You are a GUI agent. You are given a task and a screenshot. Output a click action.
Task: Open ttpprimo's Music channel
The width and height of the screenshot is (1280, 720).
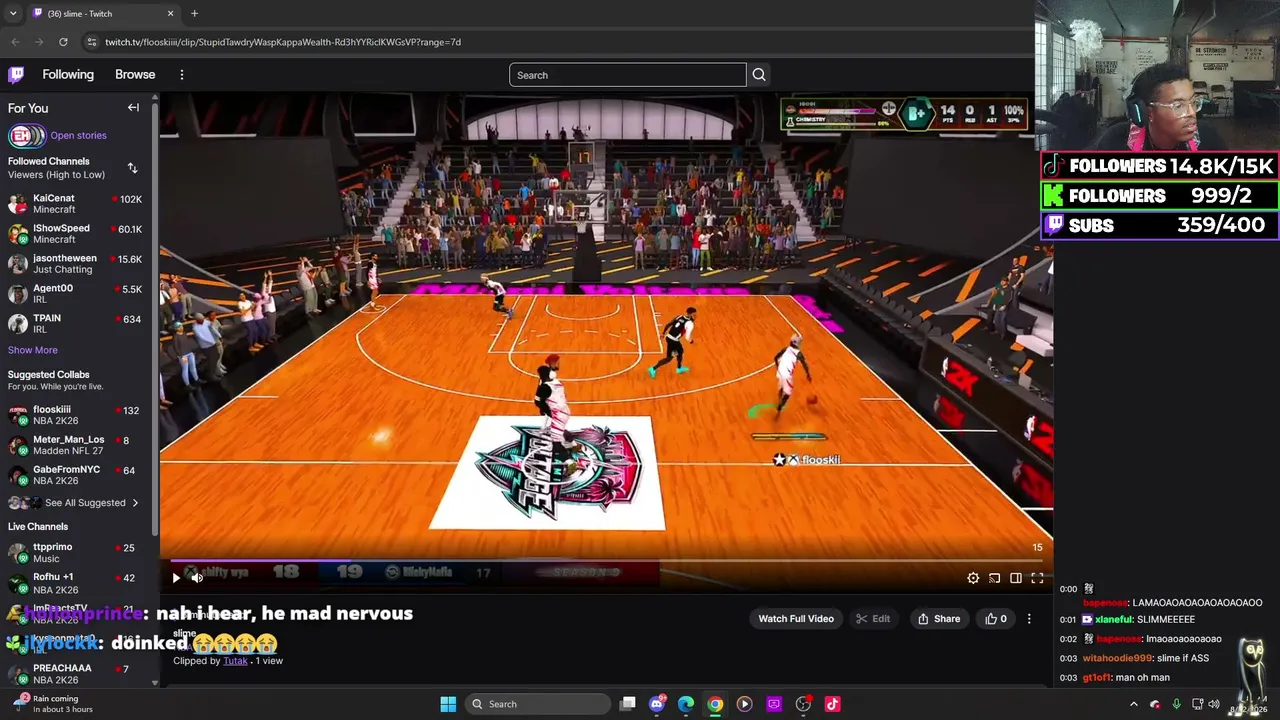pos(75,553)
